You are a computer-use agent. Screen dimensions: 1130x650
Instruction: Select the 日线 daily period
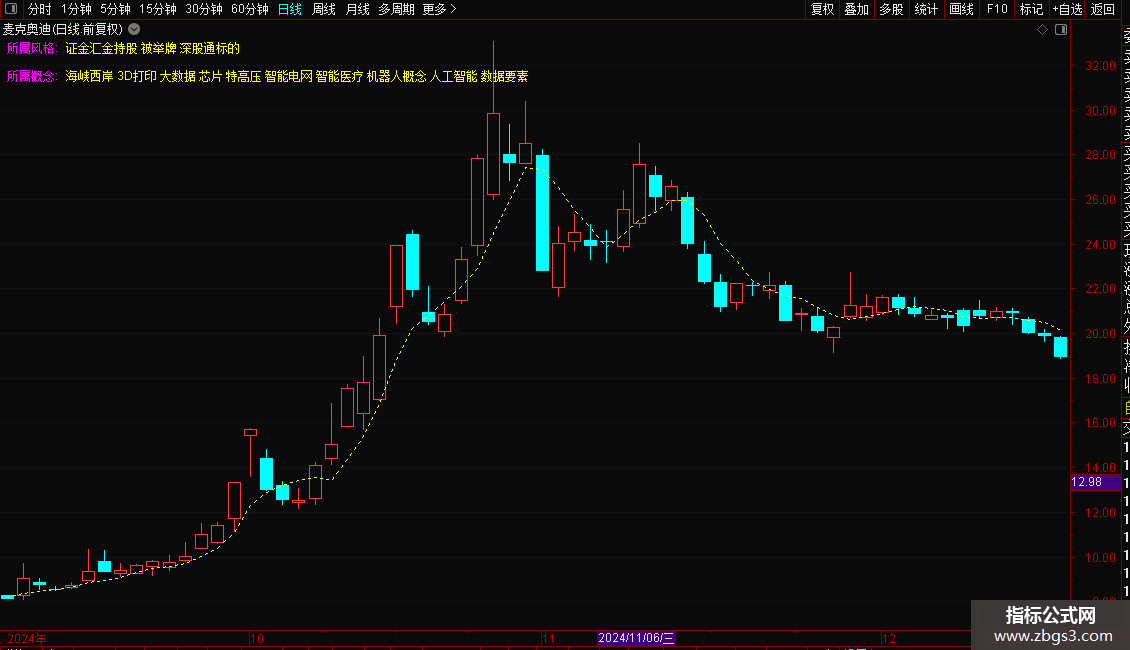pos(290,9)
